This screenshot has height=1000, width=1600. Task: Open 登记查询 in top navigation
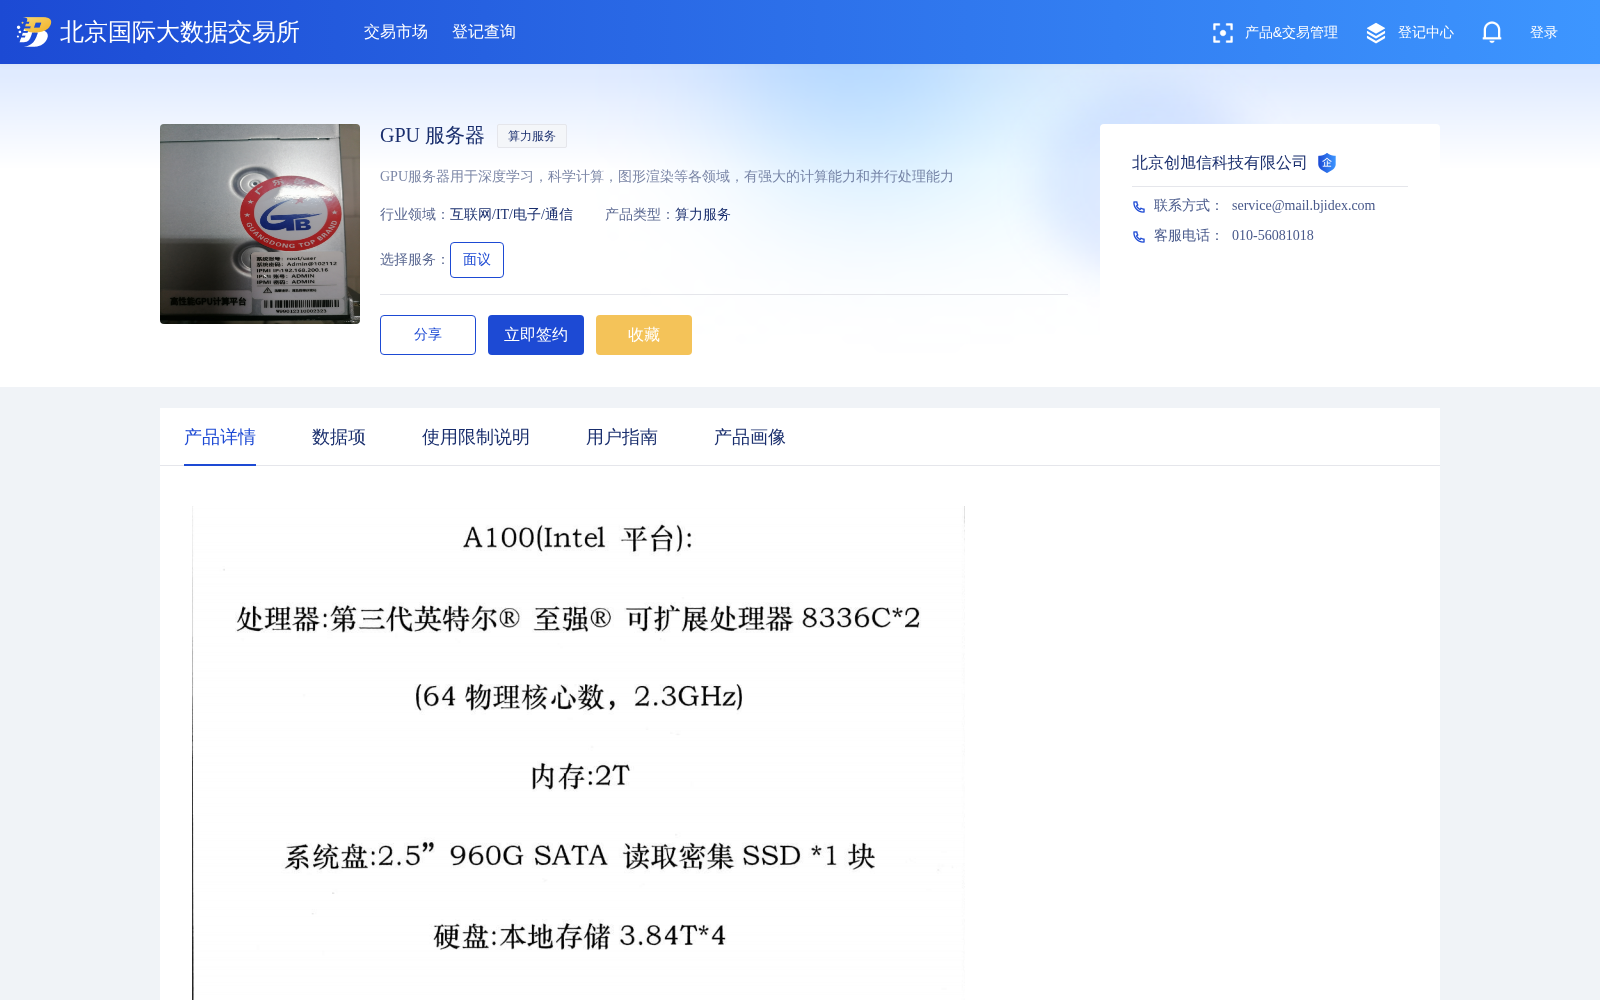click(484, 32)
